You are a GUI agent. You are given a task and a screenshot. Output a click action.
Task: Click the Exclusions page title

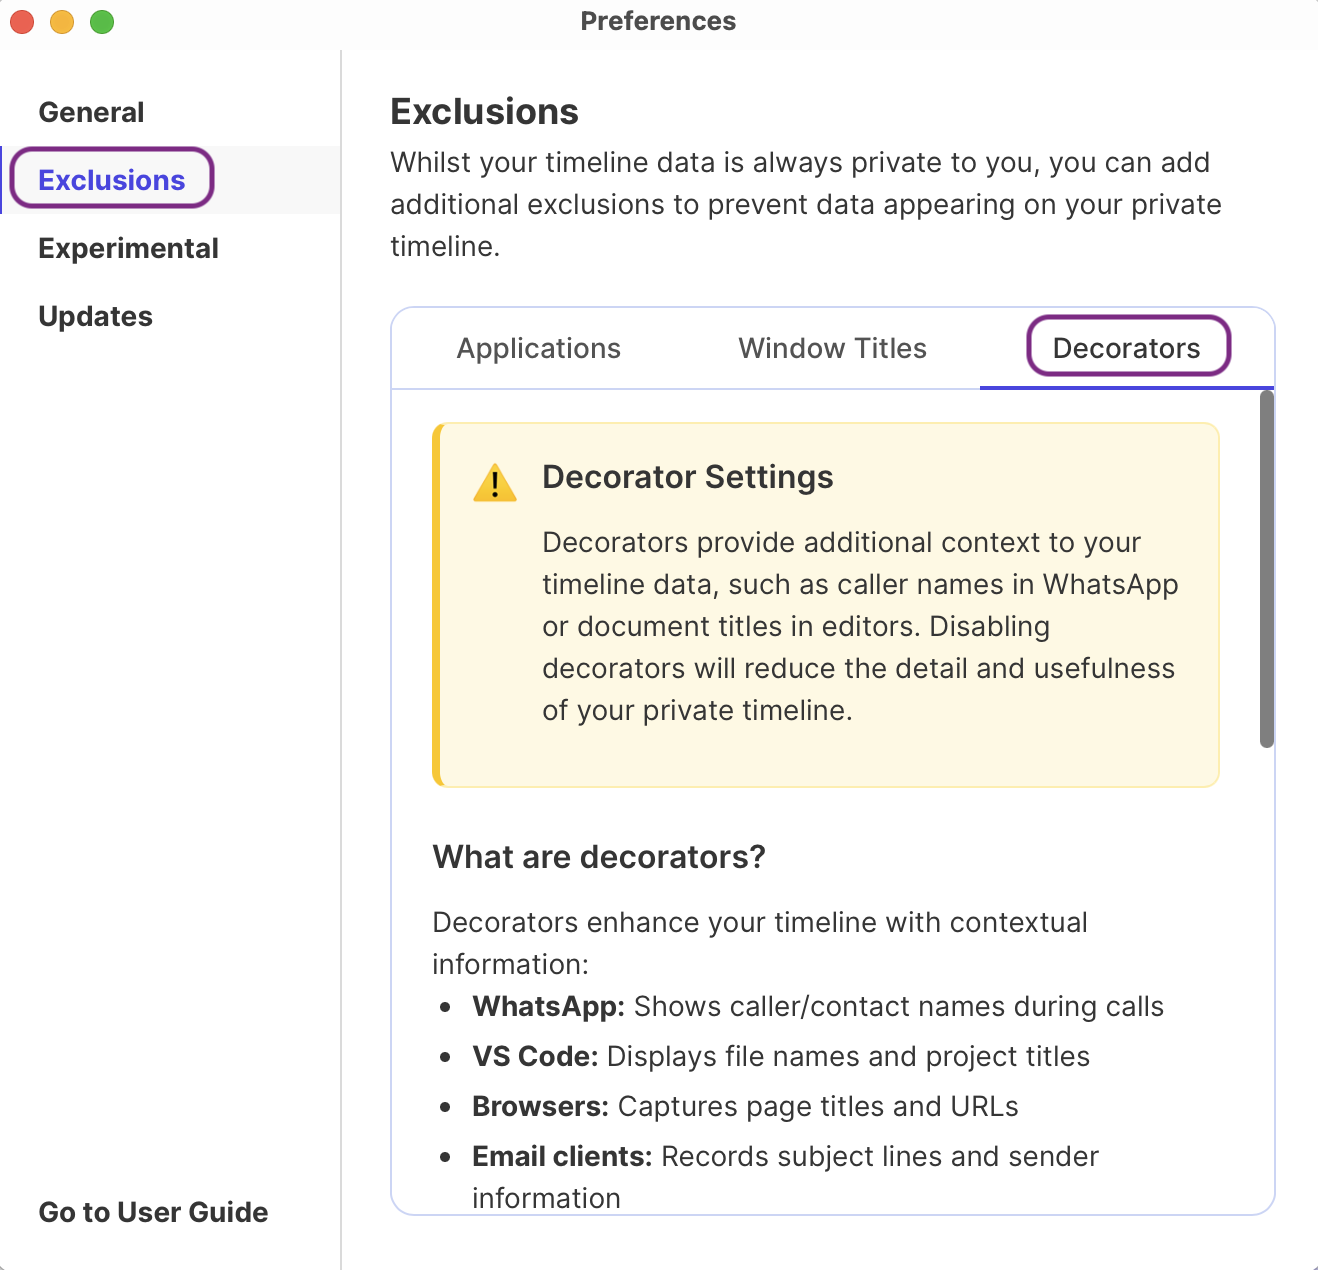tap(484, 112)
